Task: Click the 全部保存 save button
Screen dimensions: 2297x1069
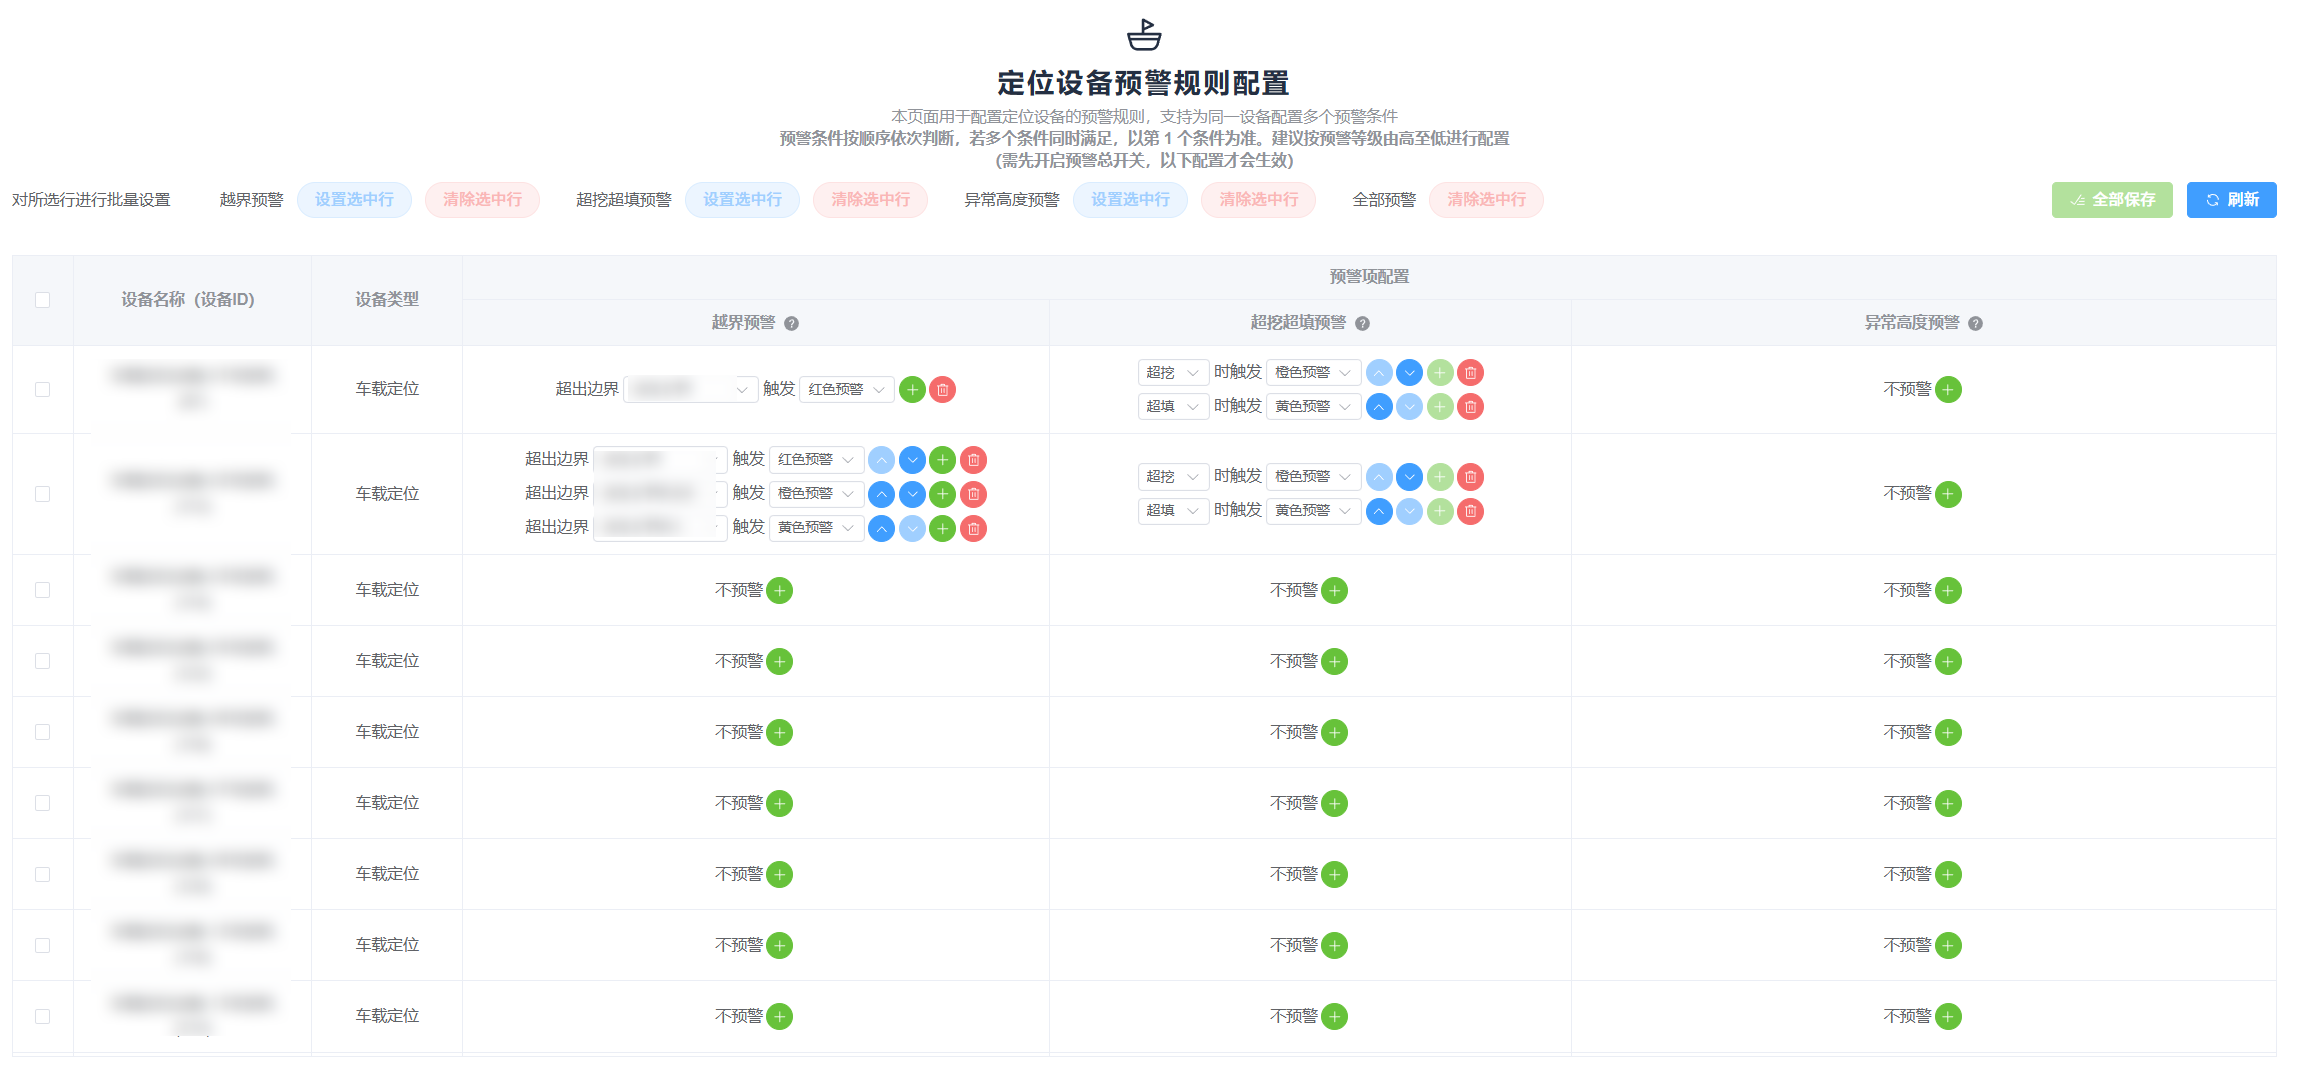Action: (2112, 200)
